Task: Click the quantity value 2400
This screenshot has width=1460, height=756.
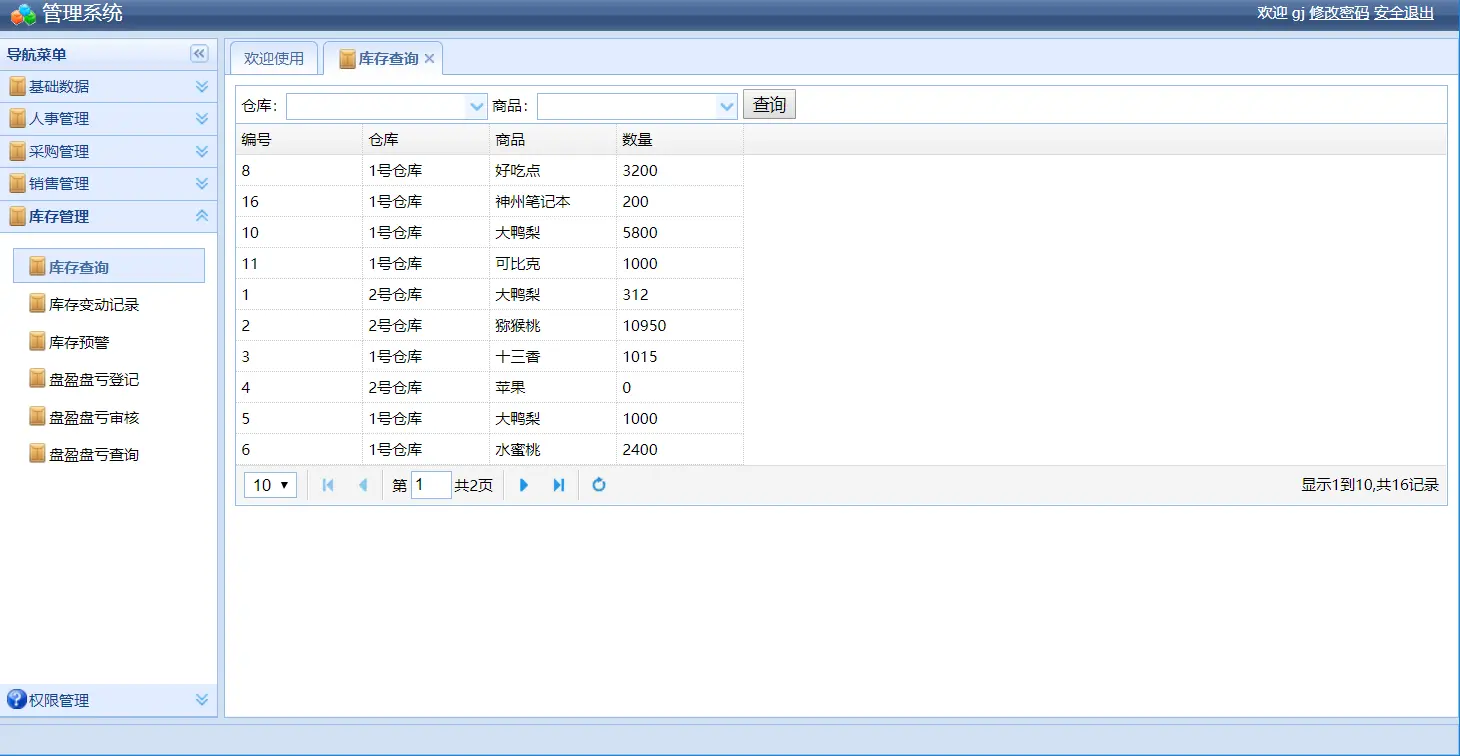Action: point(640,450)
